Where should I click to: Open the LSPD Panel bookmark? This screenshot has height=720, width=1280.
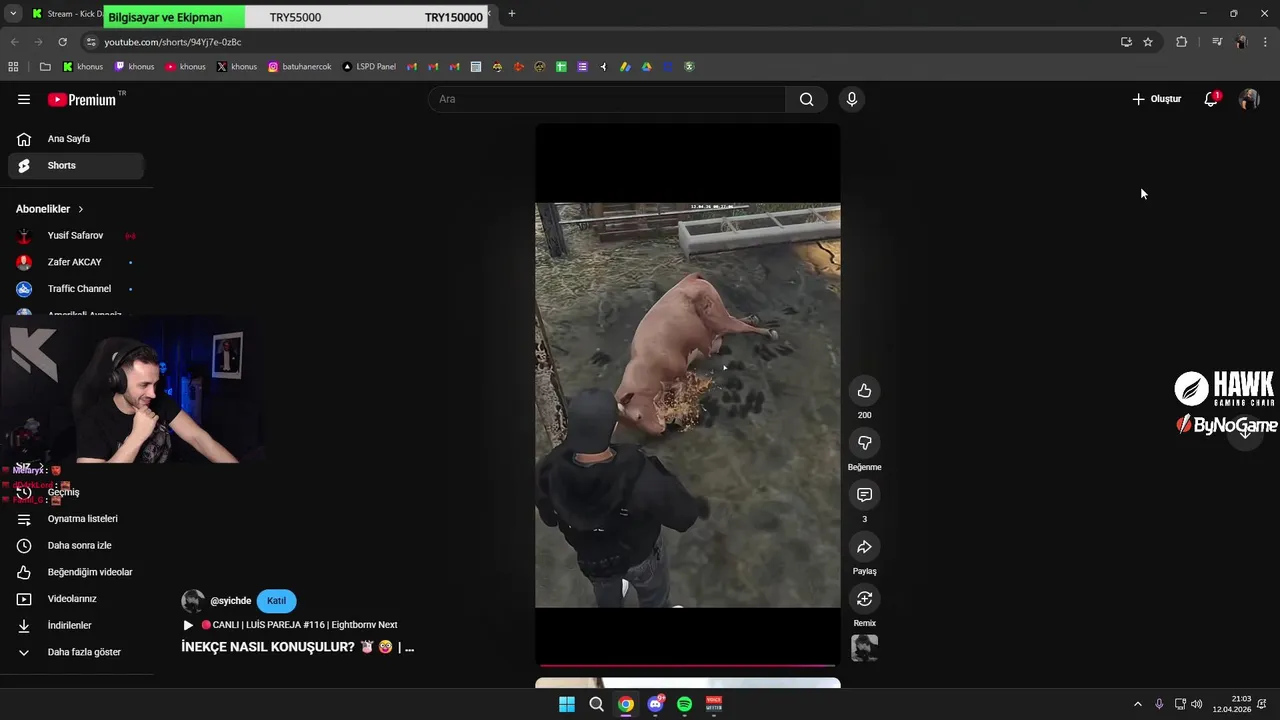pyautogui.click(x=368, y=67)
